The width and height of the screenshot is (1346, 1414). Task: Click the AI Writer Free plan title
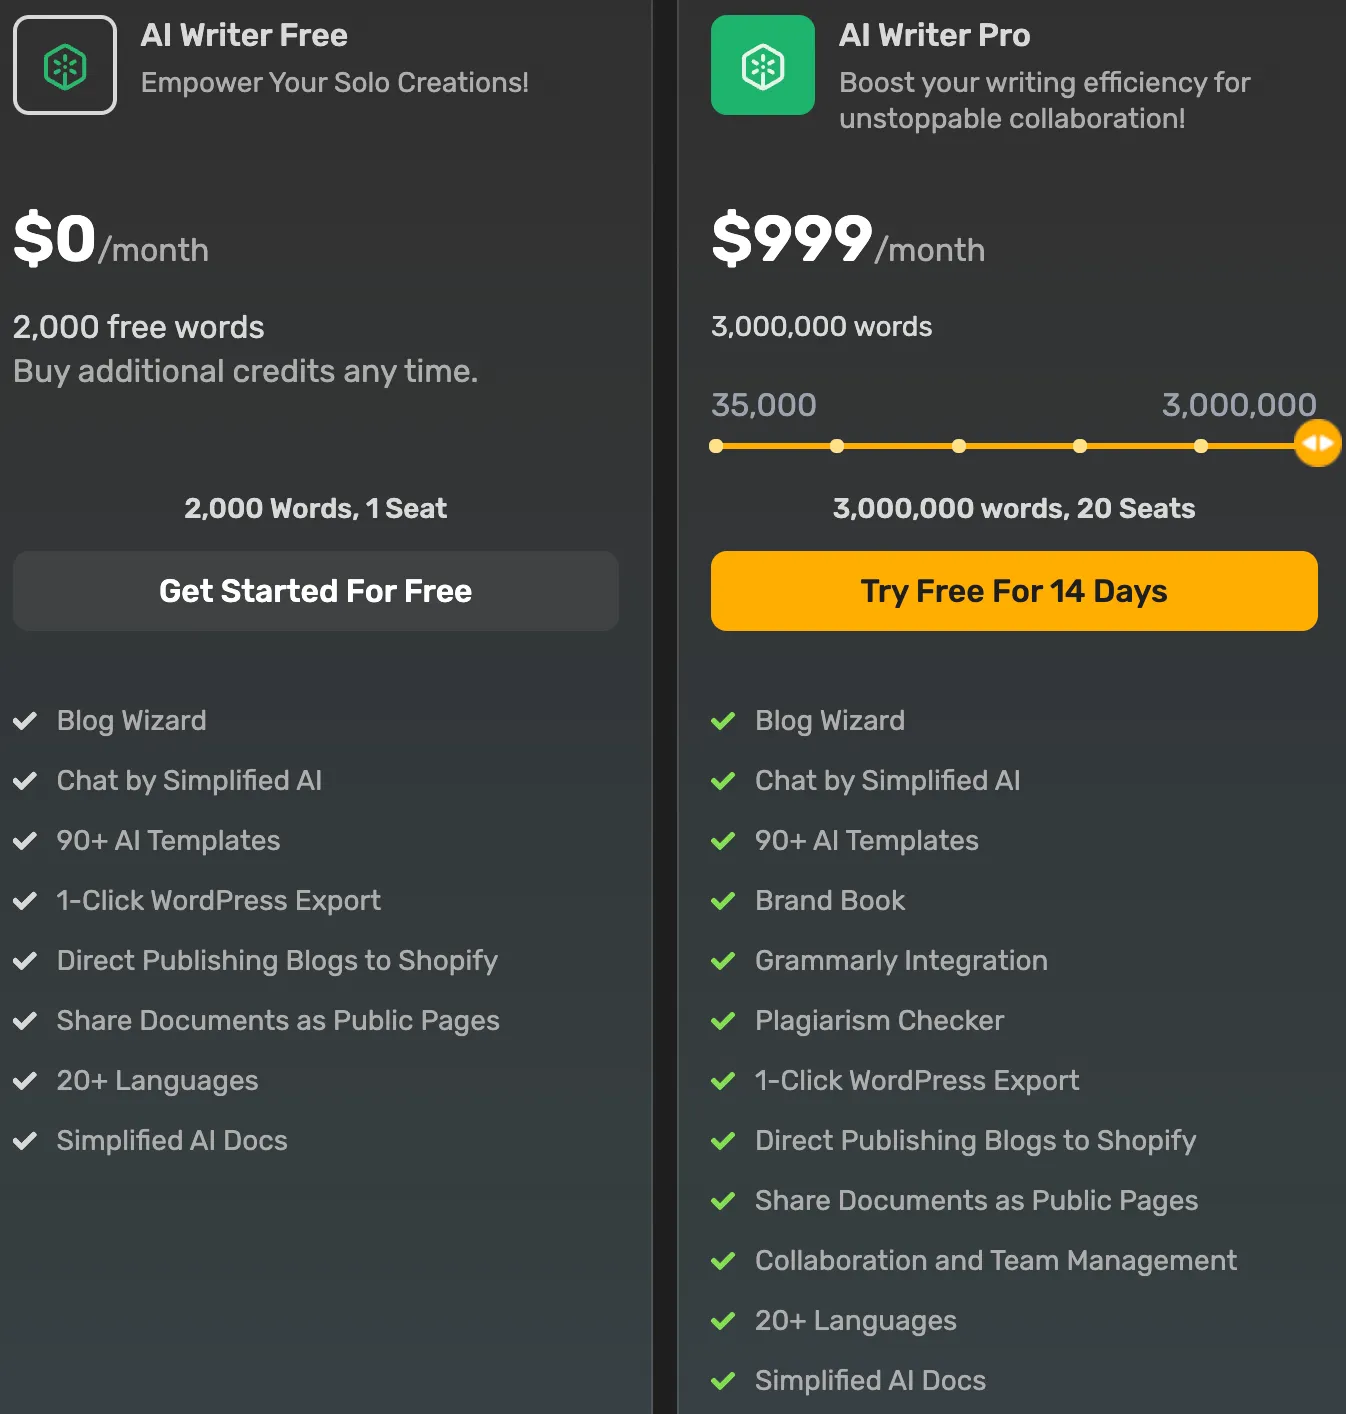[244, 35]
